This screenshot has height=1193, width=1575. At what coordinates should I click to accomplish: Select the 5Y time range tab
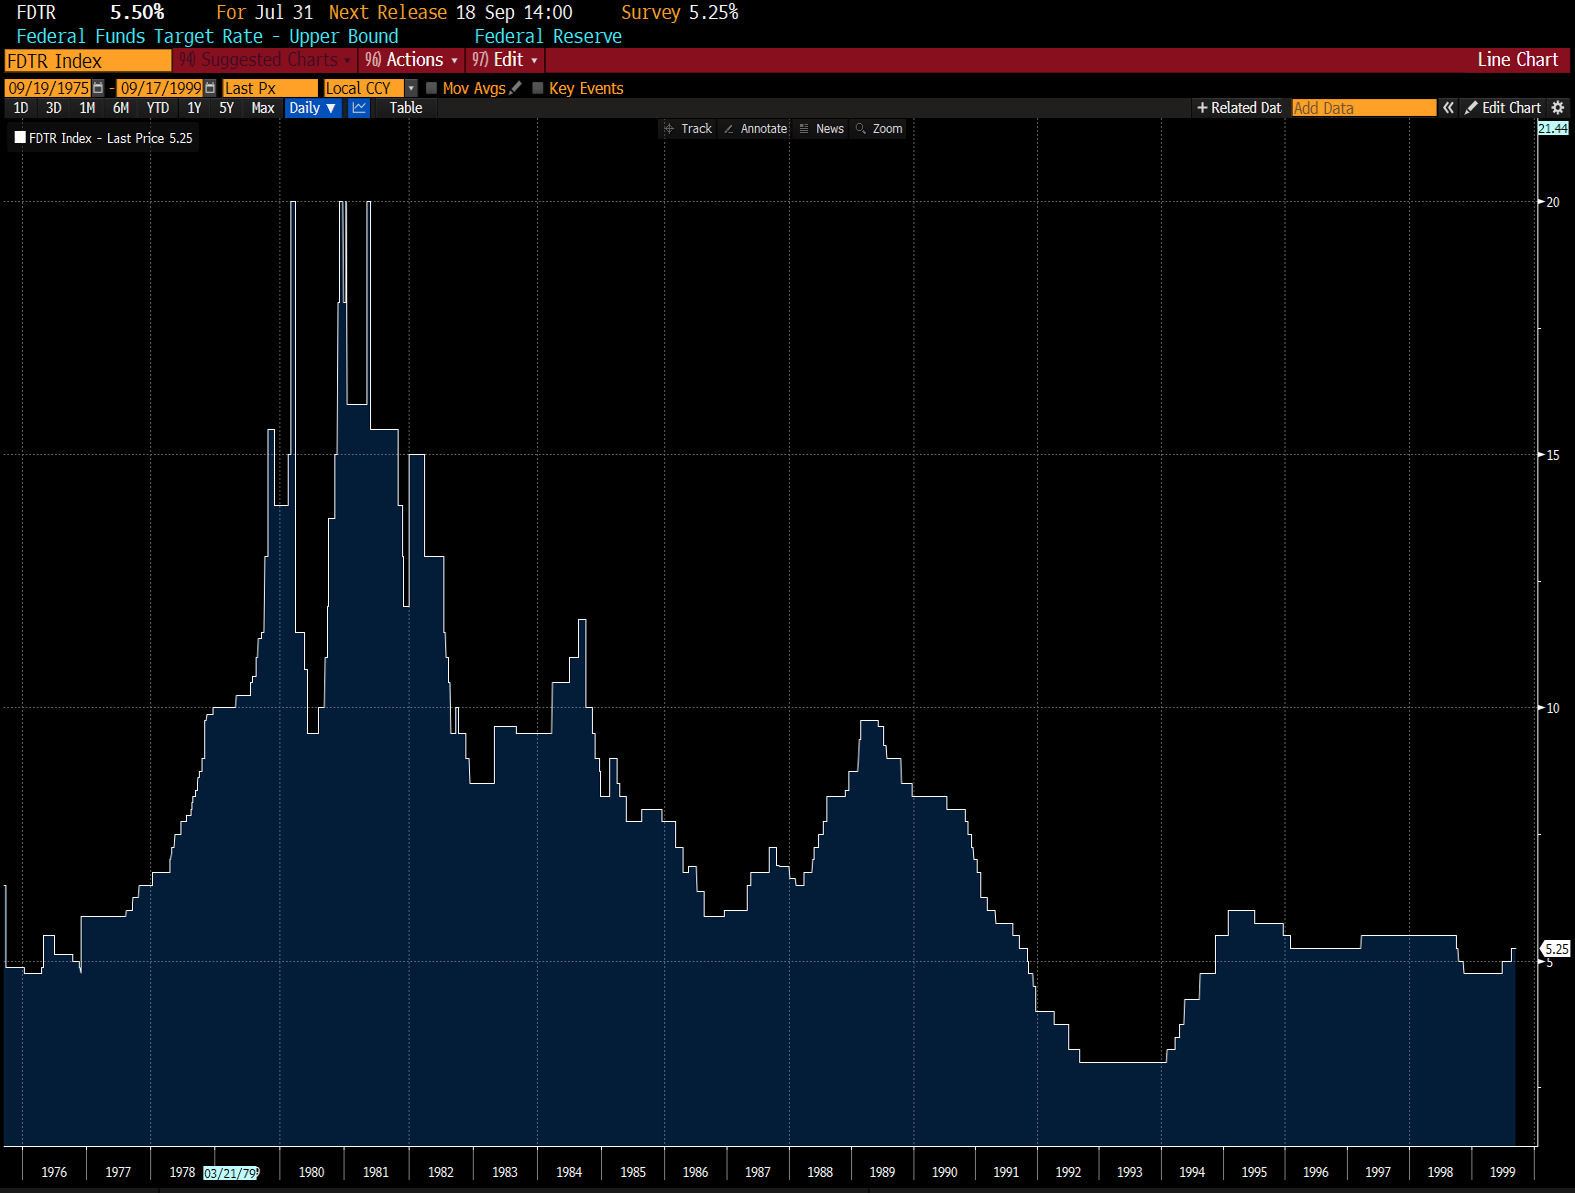pos(227,108)
